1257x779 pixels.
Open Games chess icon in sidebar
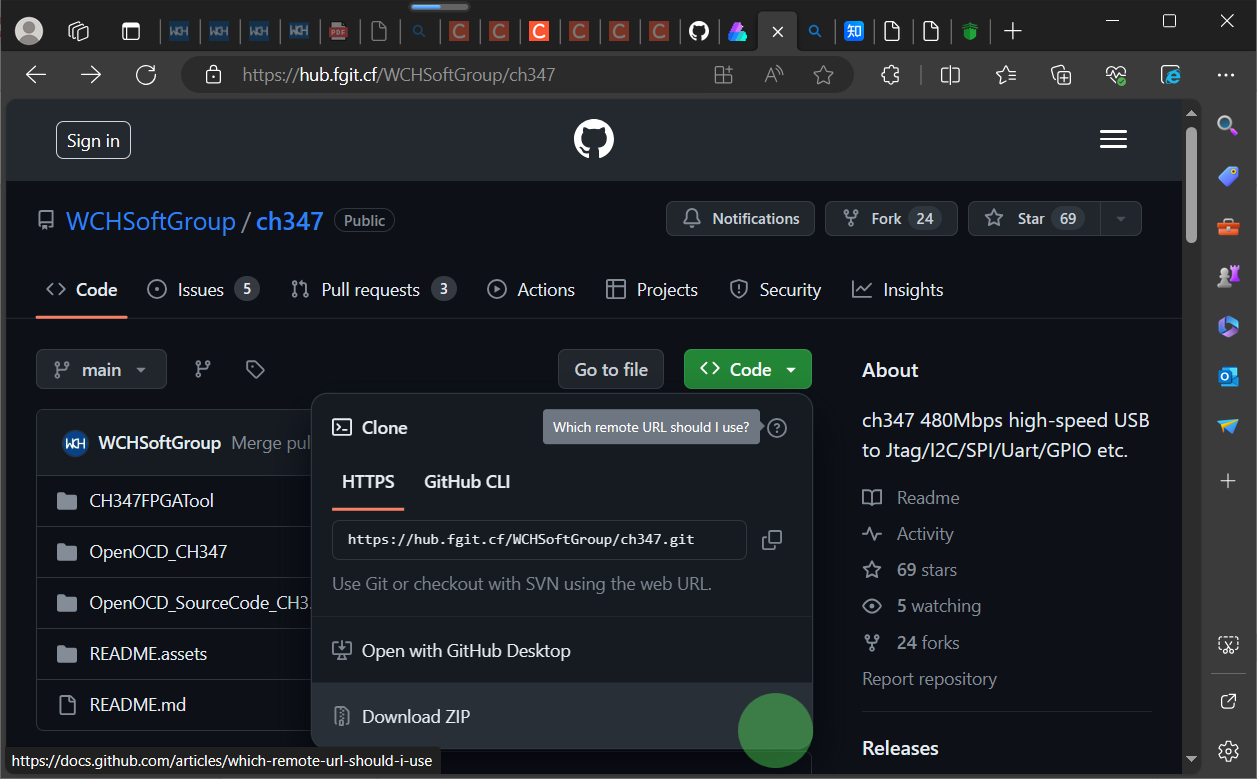(1228, 277)
